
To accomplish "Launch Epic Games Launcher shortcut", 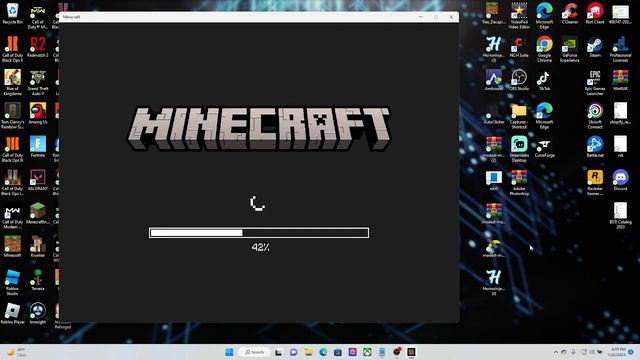I will pos(595,82).
